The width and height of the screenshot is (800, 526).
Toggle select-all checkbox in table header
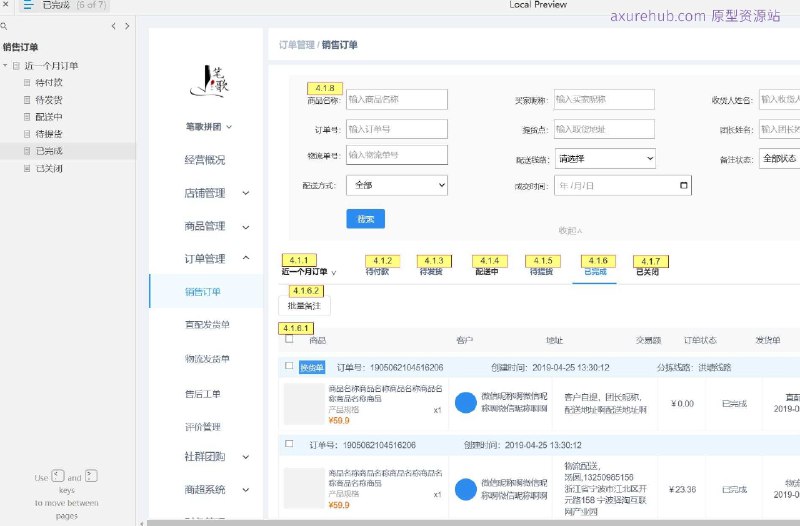[x=289, y=339]
